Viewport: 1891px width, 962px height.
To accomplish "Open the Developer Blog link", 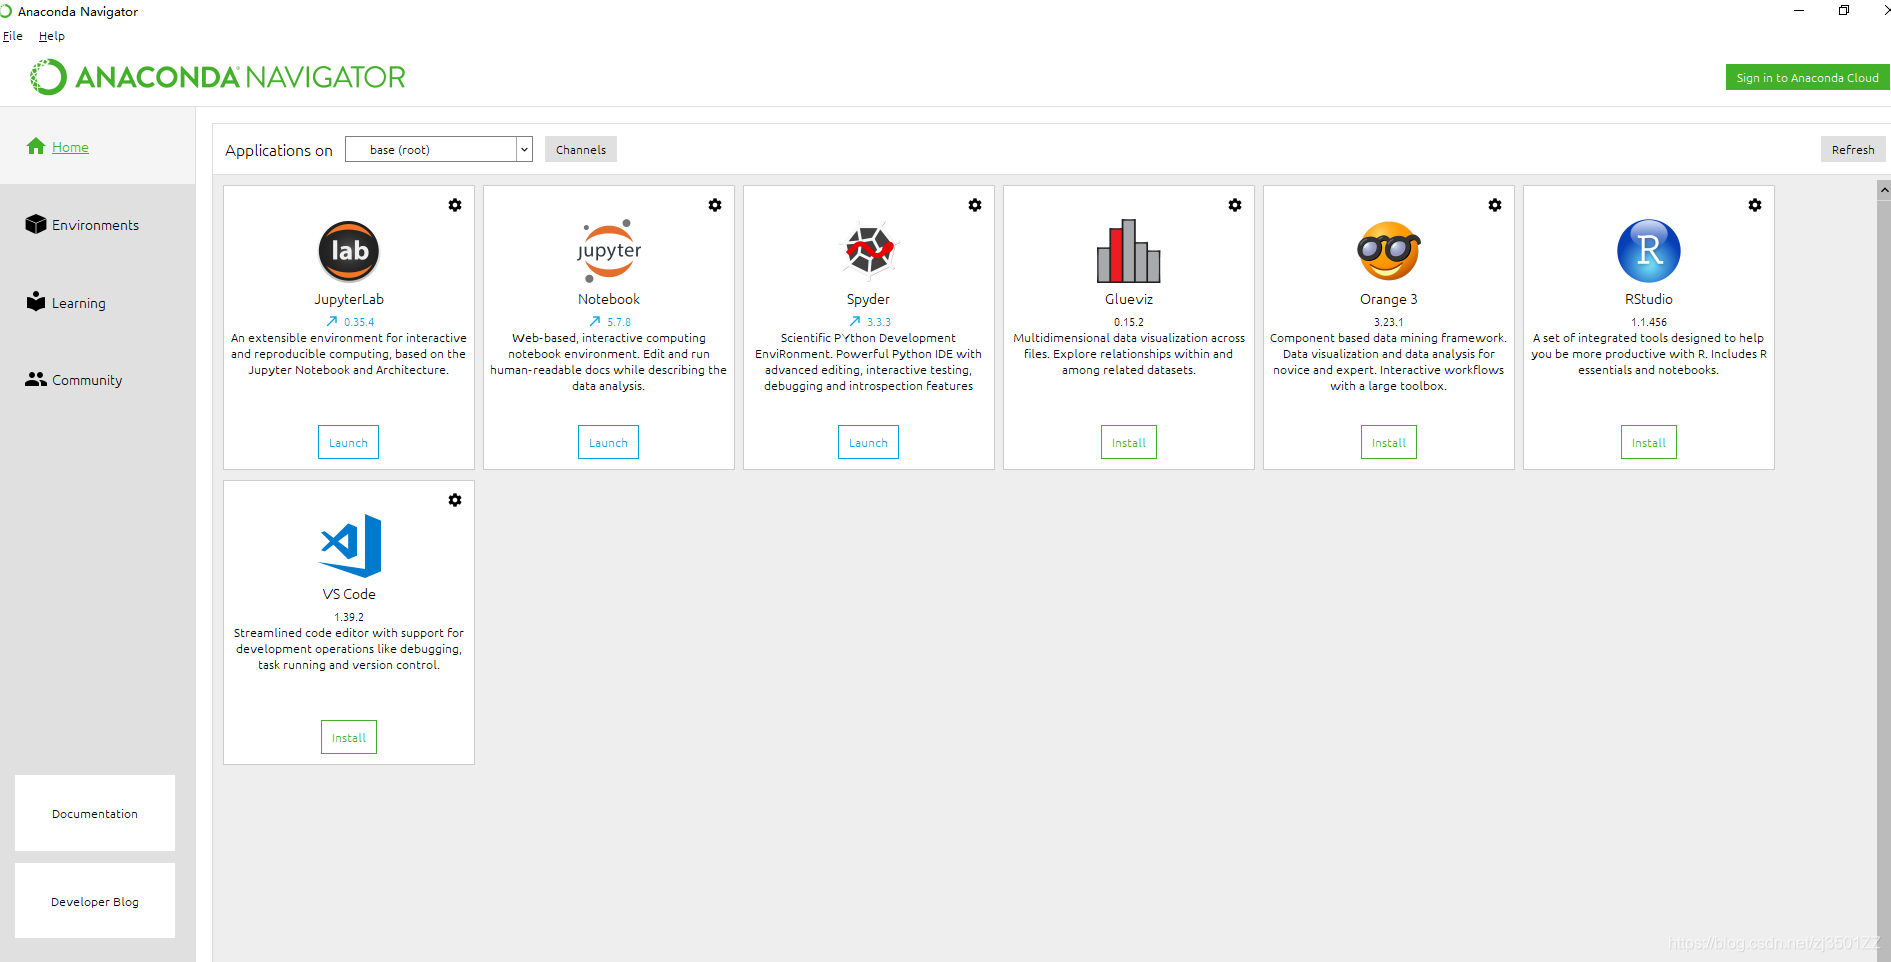I will coord(95,901).
